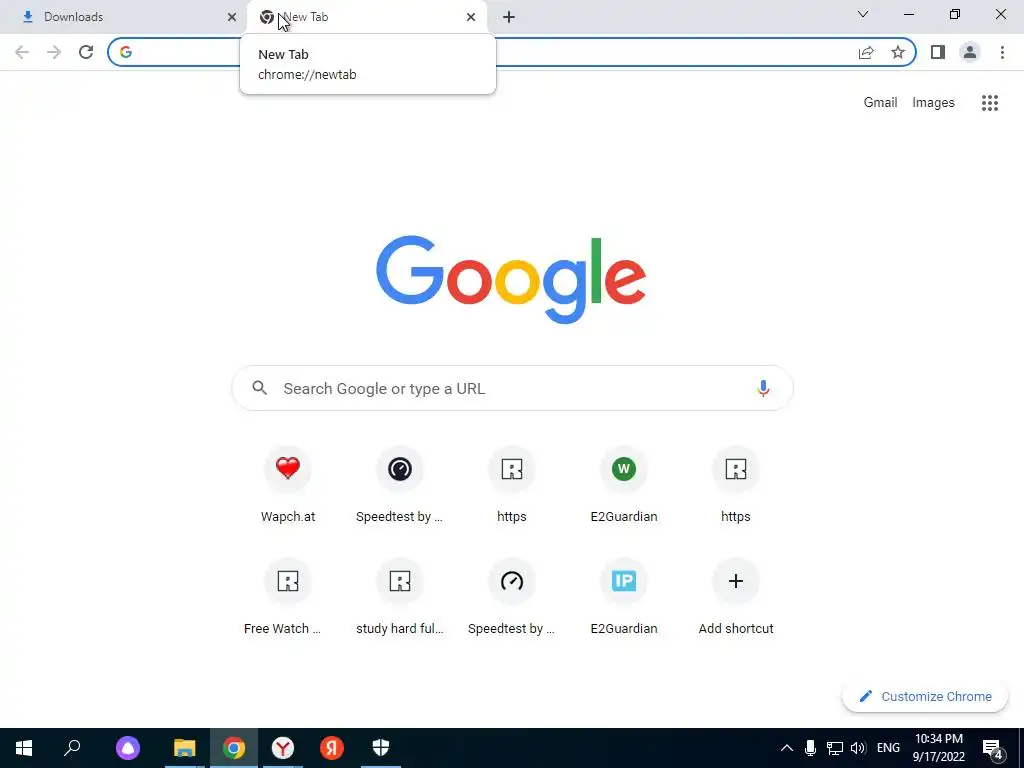Click the Customize Chrome button
This screenshot has width=1024, height=768.
[925, 696]
